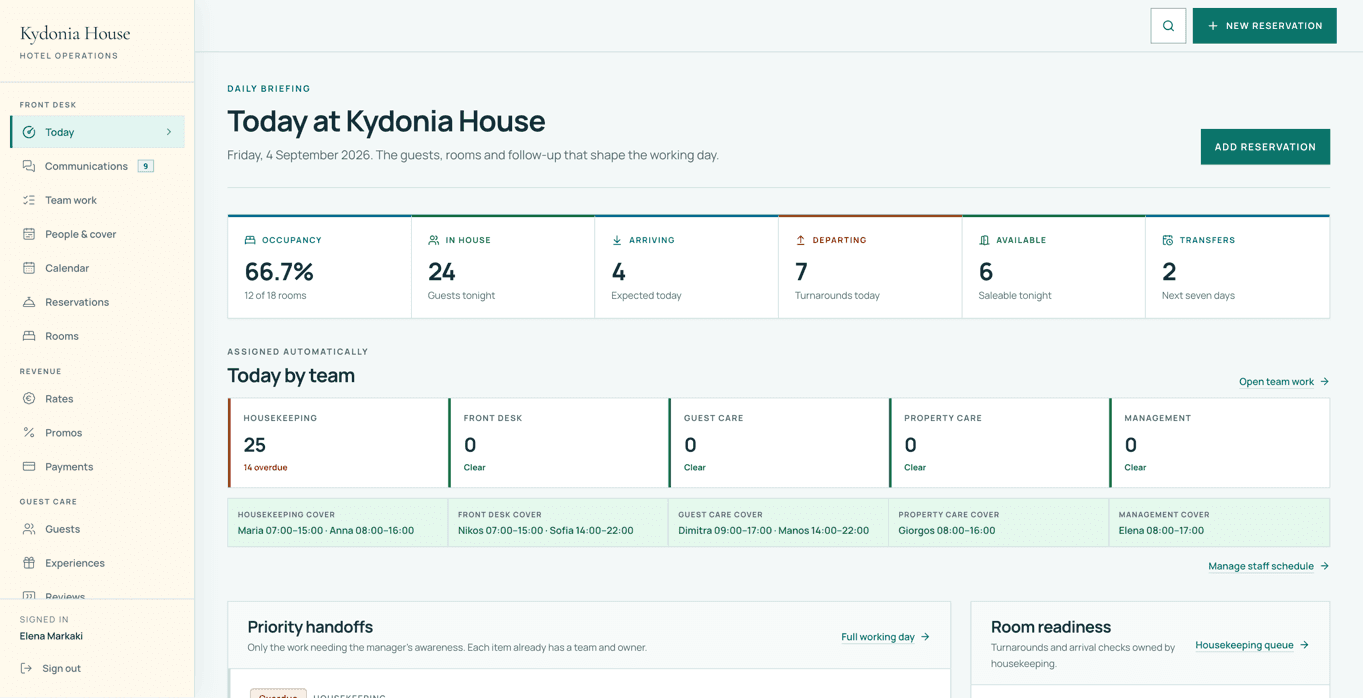Click the 2 transfers next seven days value
1363x698 pixels.
[x=1169, y=271]
